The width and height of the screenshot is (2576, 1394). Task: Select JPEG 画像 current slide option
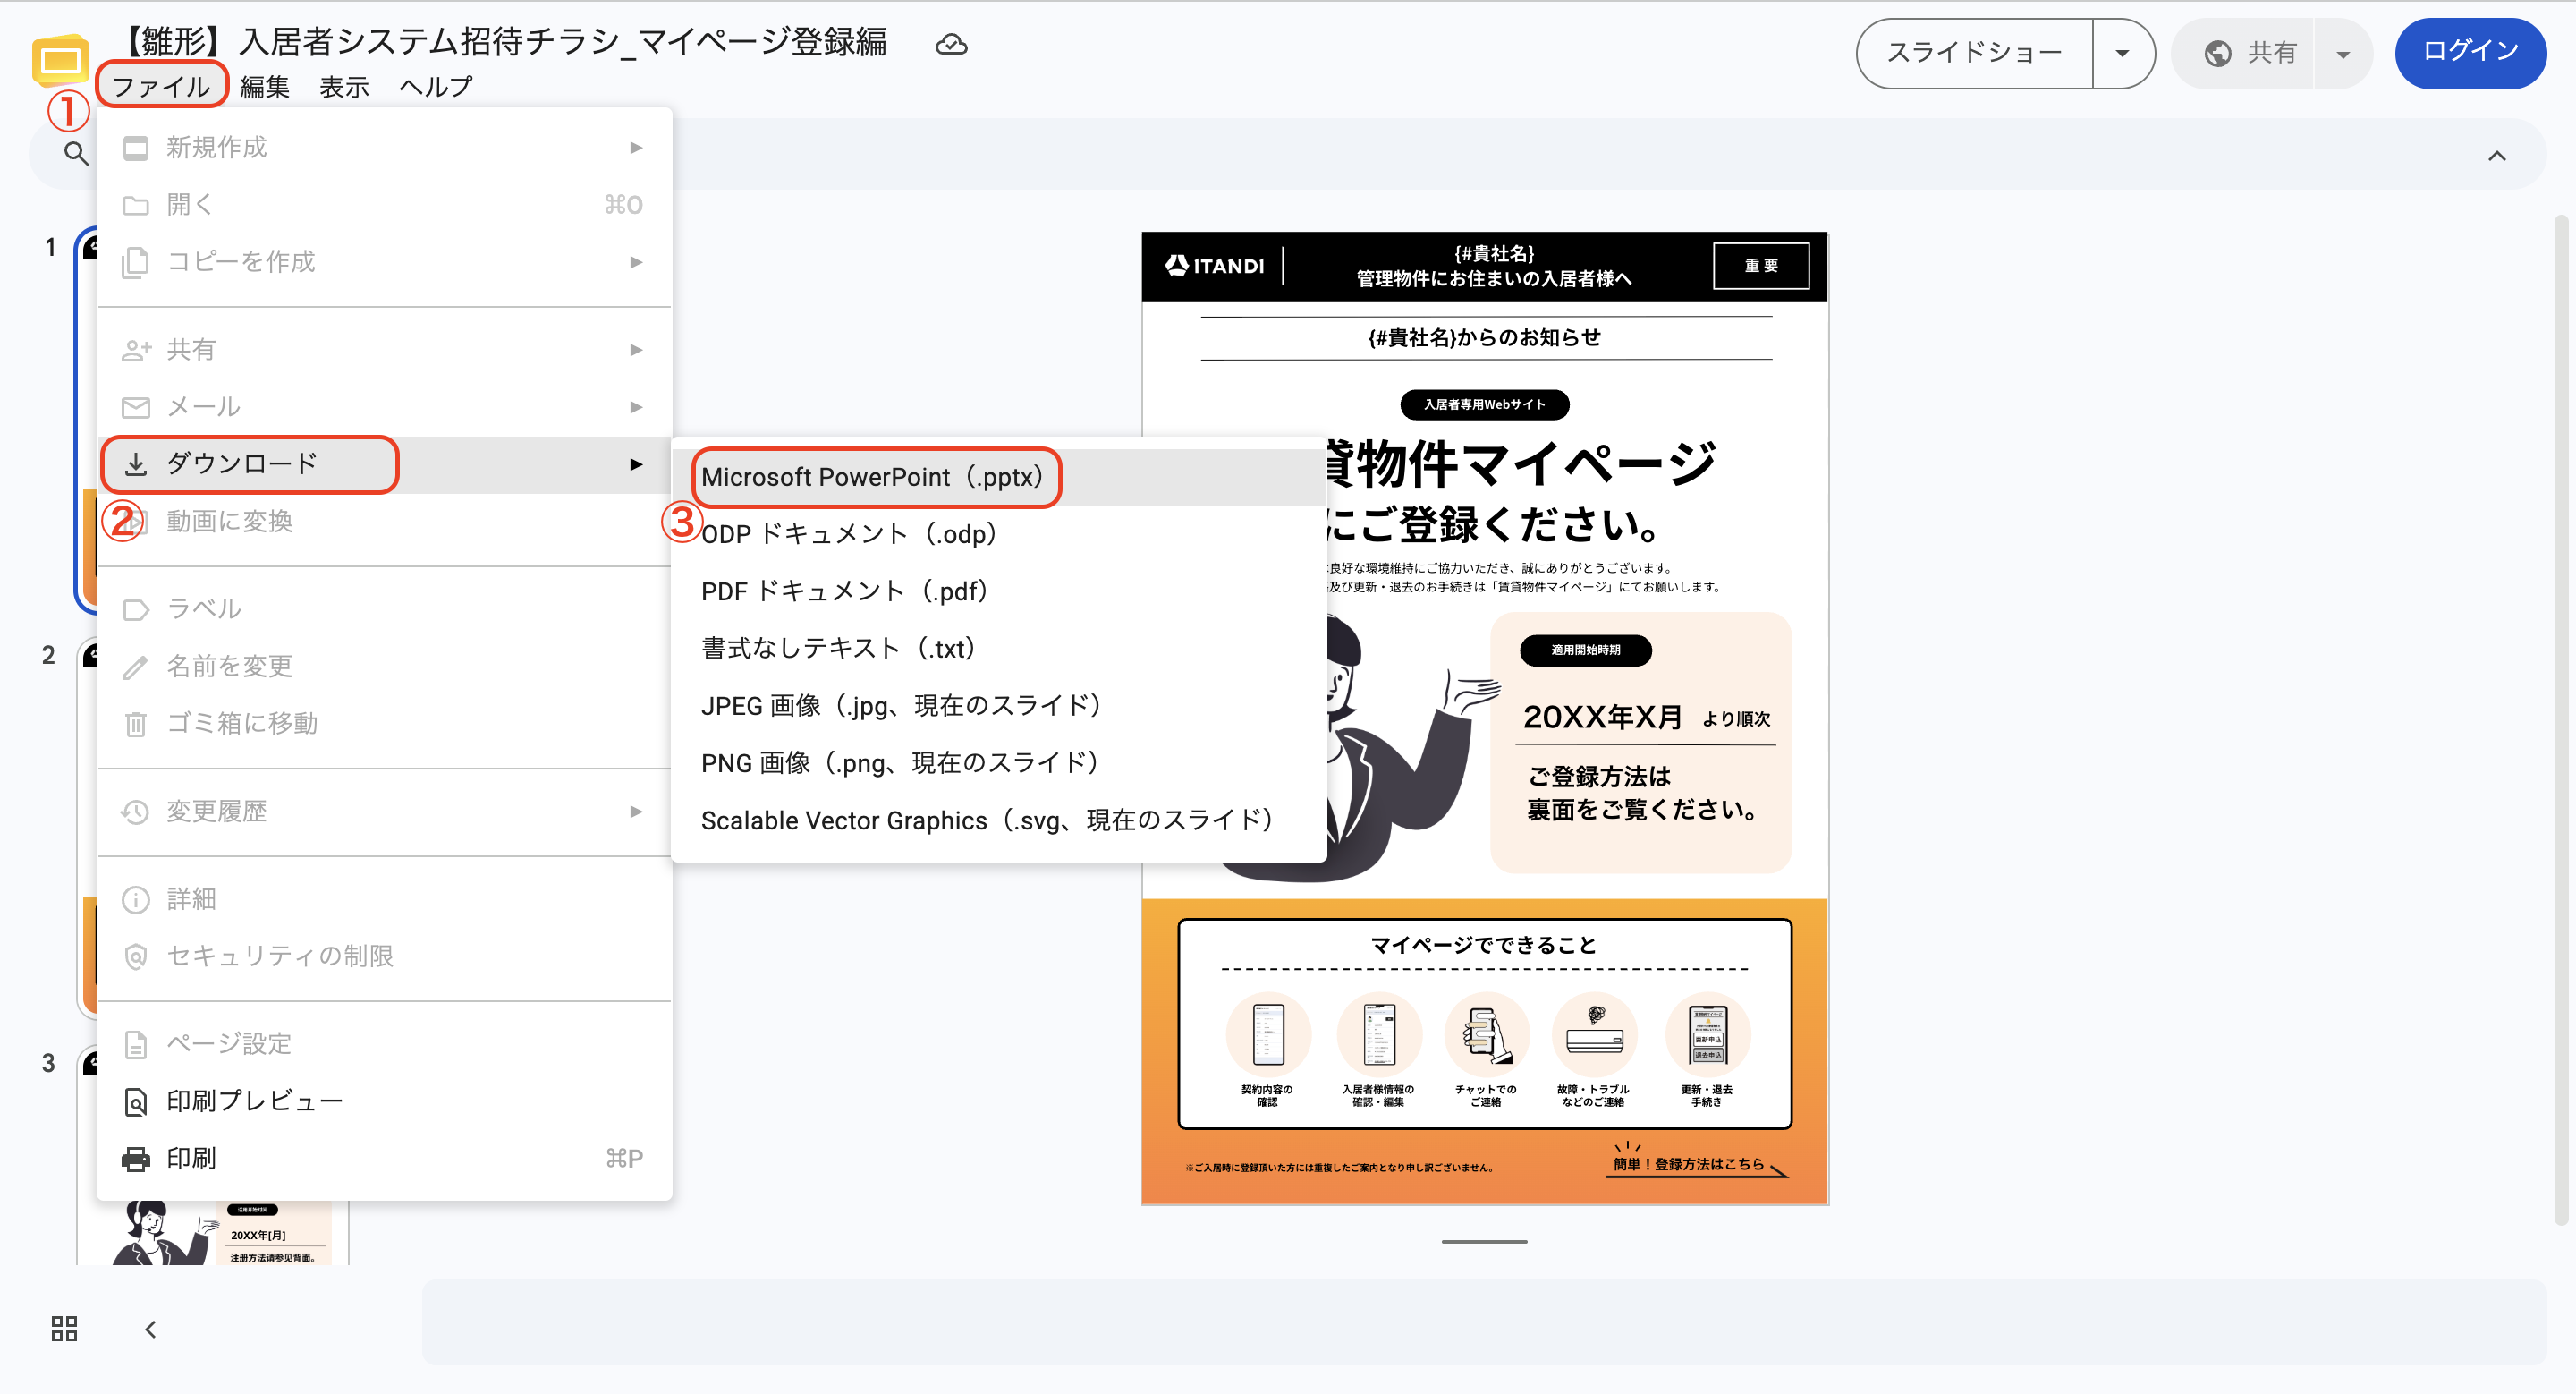point(998,706)
